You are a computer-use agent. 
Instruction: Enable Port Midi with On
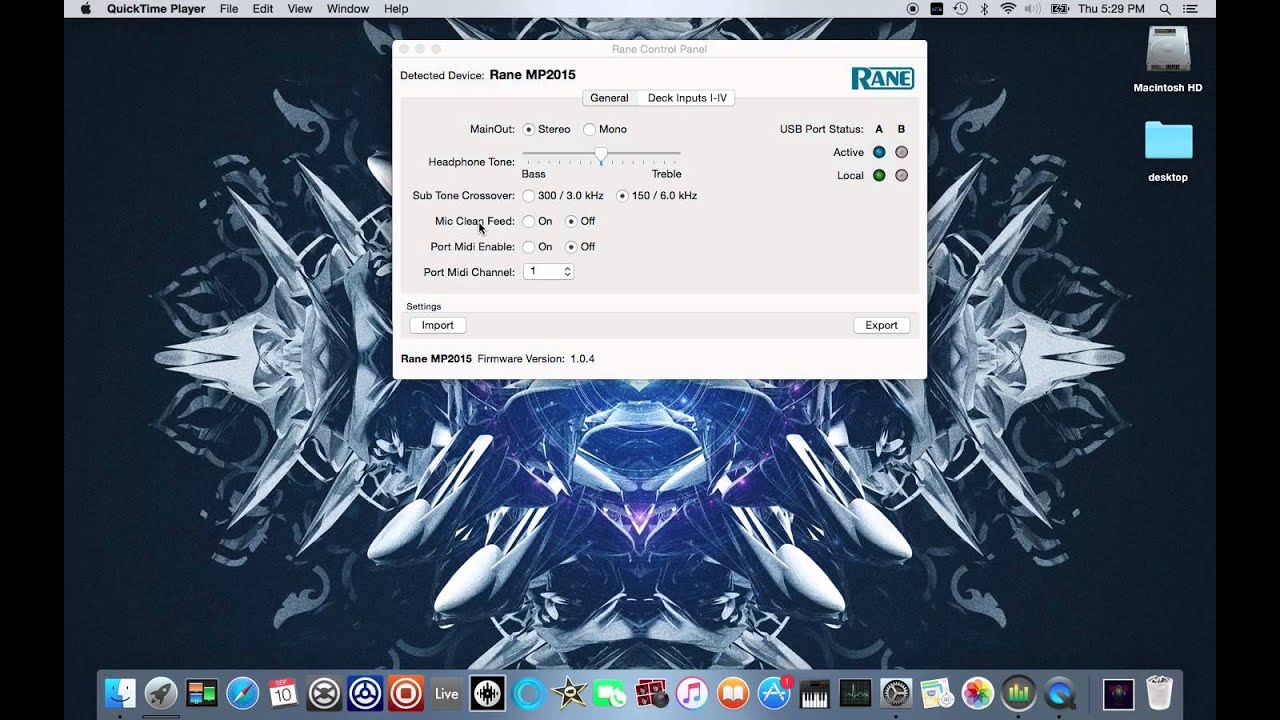(528, 247)
